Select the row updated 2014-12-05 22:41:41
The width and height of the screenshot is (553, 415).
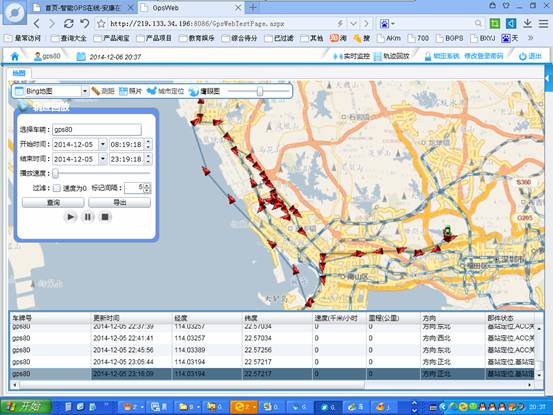[x=273, y=338]
